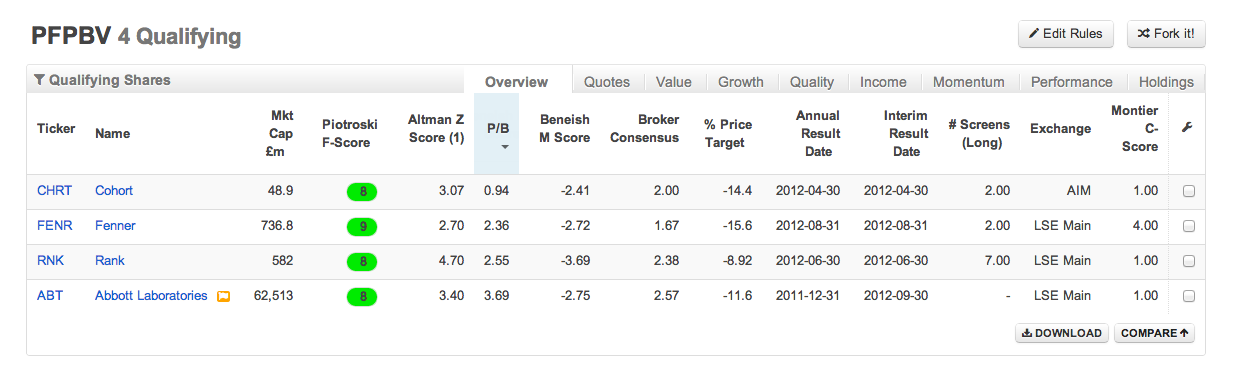Toggle the P/B column sort arrow

click(504, 148)
